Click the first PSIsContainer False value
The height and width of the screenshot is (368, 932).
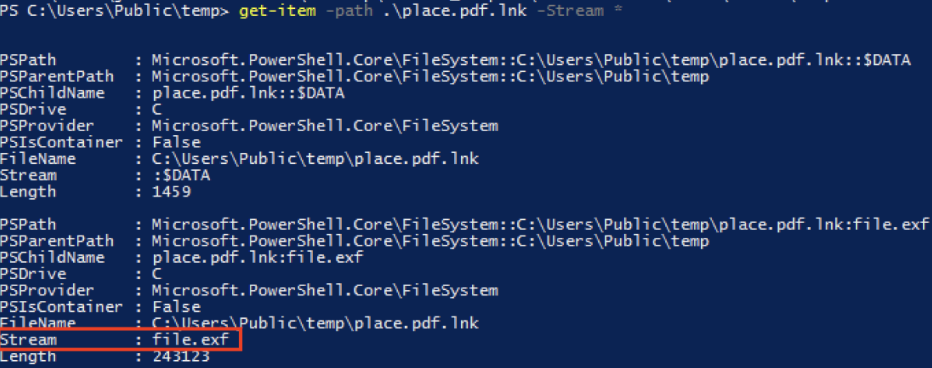(176, 143)
